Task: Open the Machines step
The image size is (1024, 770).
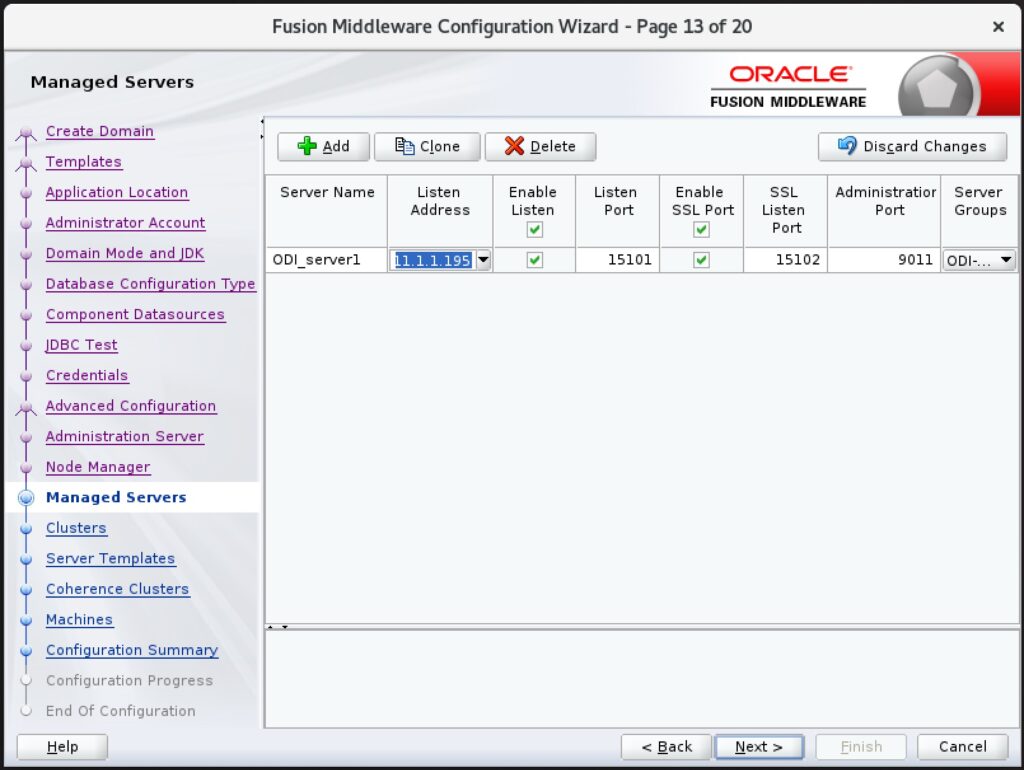Action: coord(79,620)
